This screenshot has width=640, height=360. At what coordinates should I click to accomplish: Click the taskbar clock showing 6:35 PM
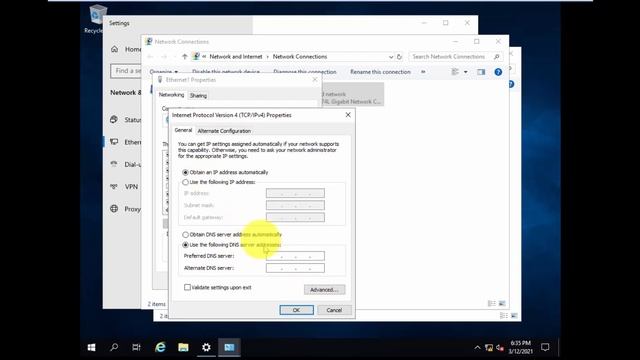click(520, 347)
